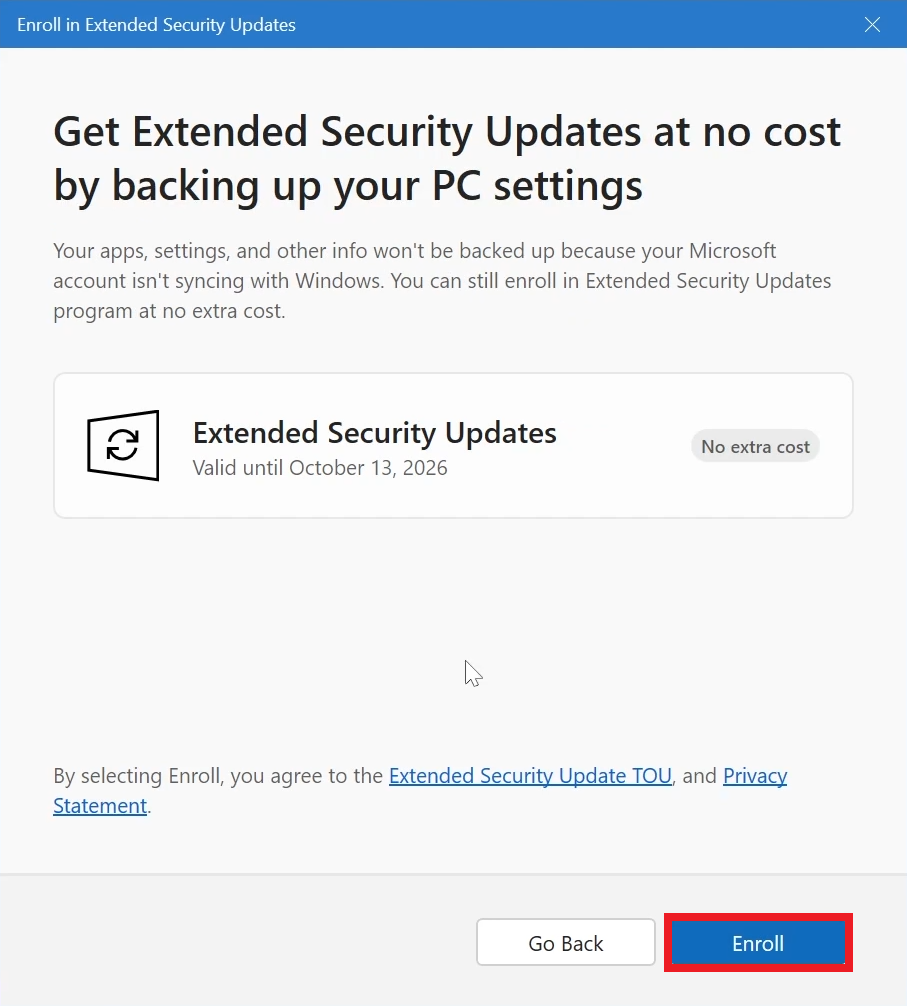Click the Extended Security Updates sync icon
The width and height of the screenshot is (907, 1006).
click(123, 445)
